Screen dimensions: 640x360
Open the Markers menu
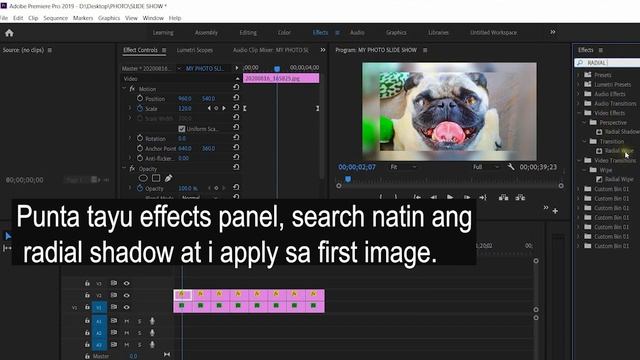point(83,18)
